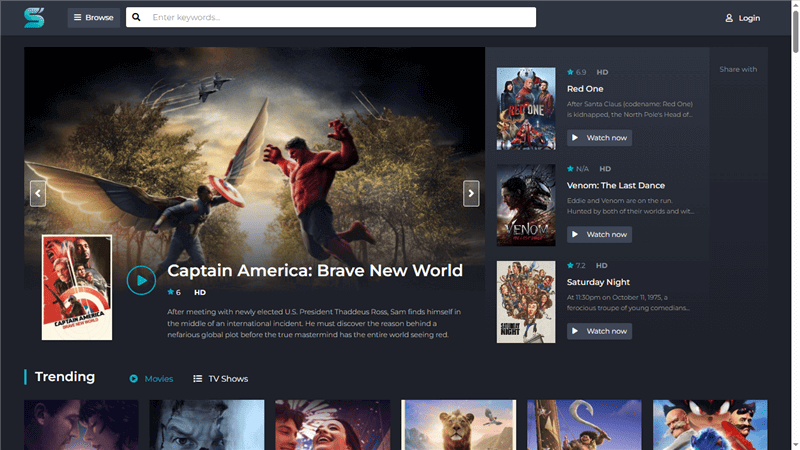Click the Share with label
This screenshot has height=450, width=800.
[x=738, y=69]
